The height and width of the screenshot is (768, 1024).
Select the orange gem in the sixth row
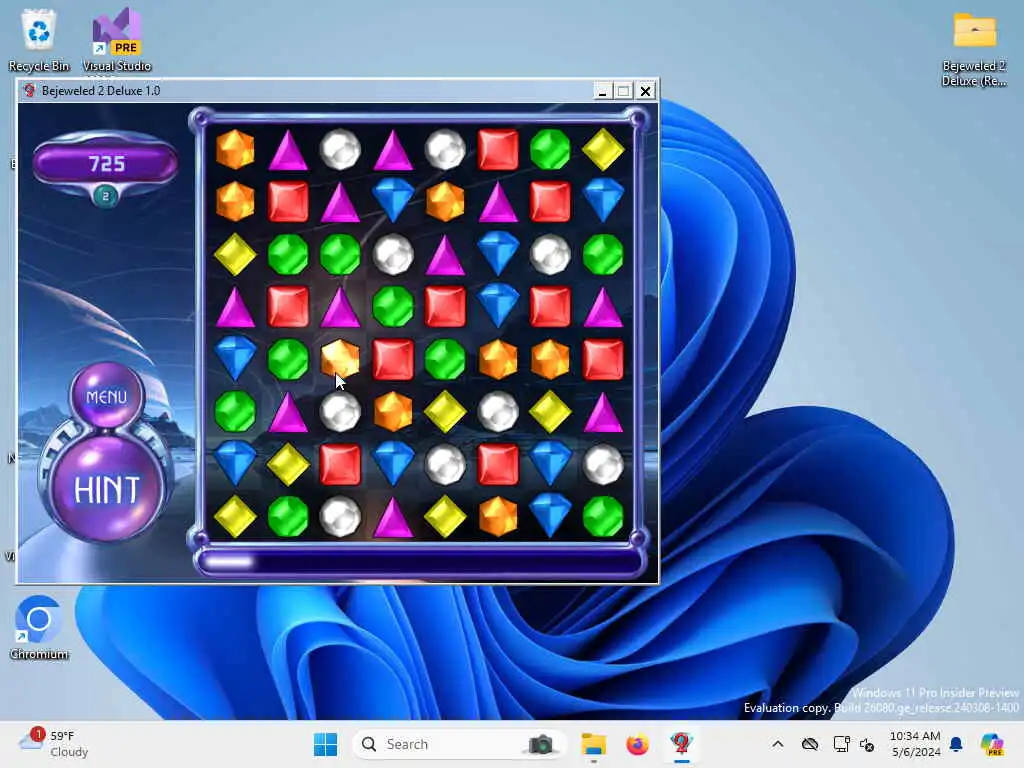(392, 411)
